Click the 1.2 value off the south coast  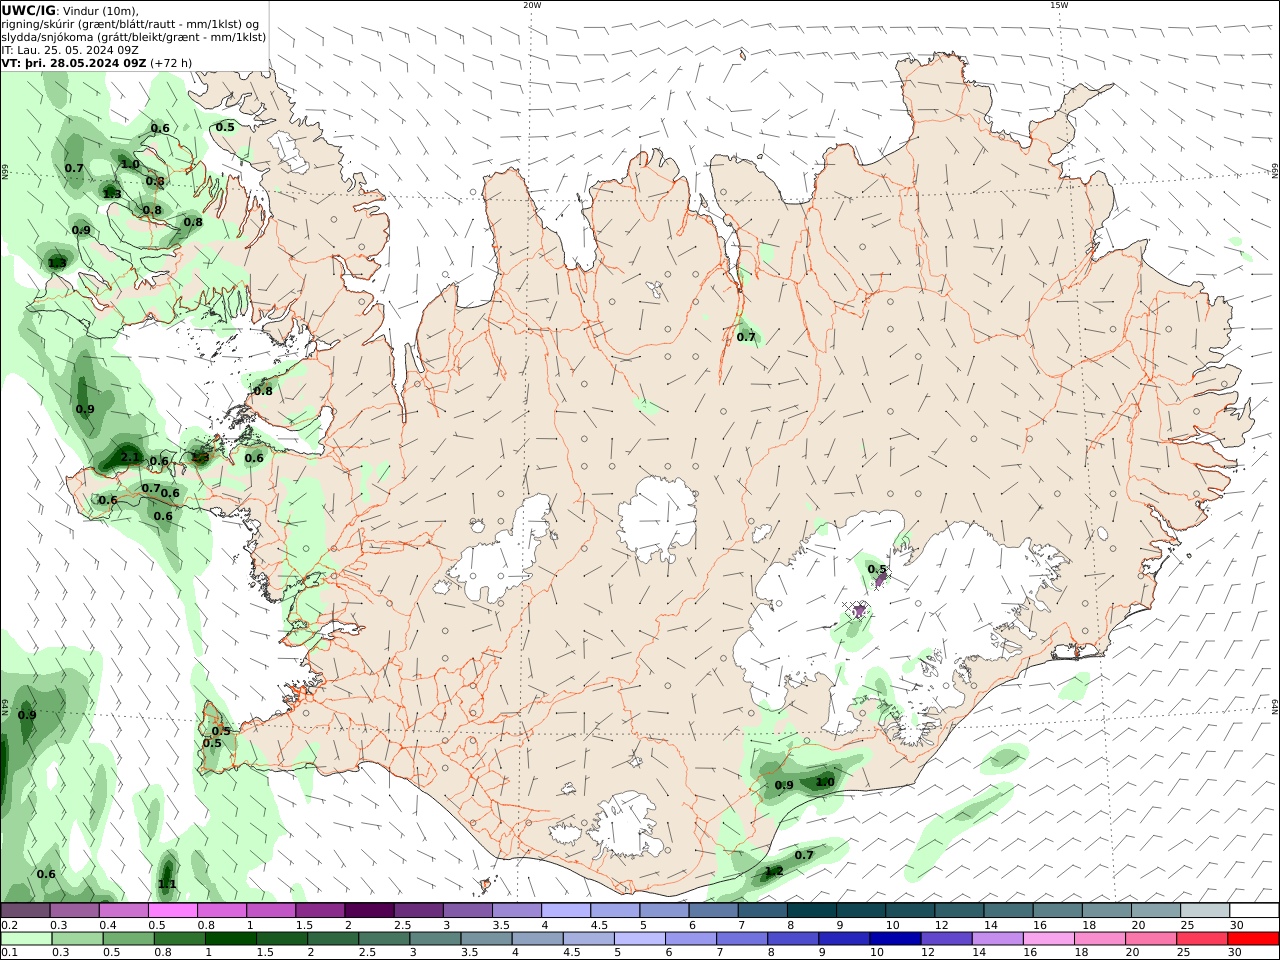(x=774, y=871)
